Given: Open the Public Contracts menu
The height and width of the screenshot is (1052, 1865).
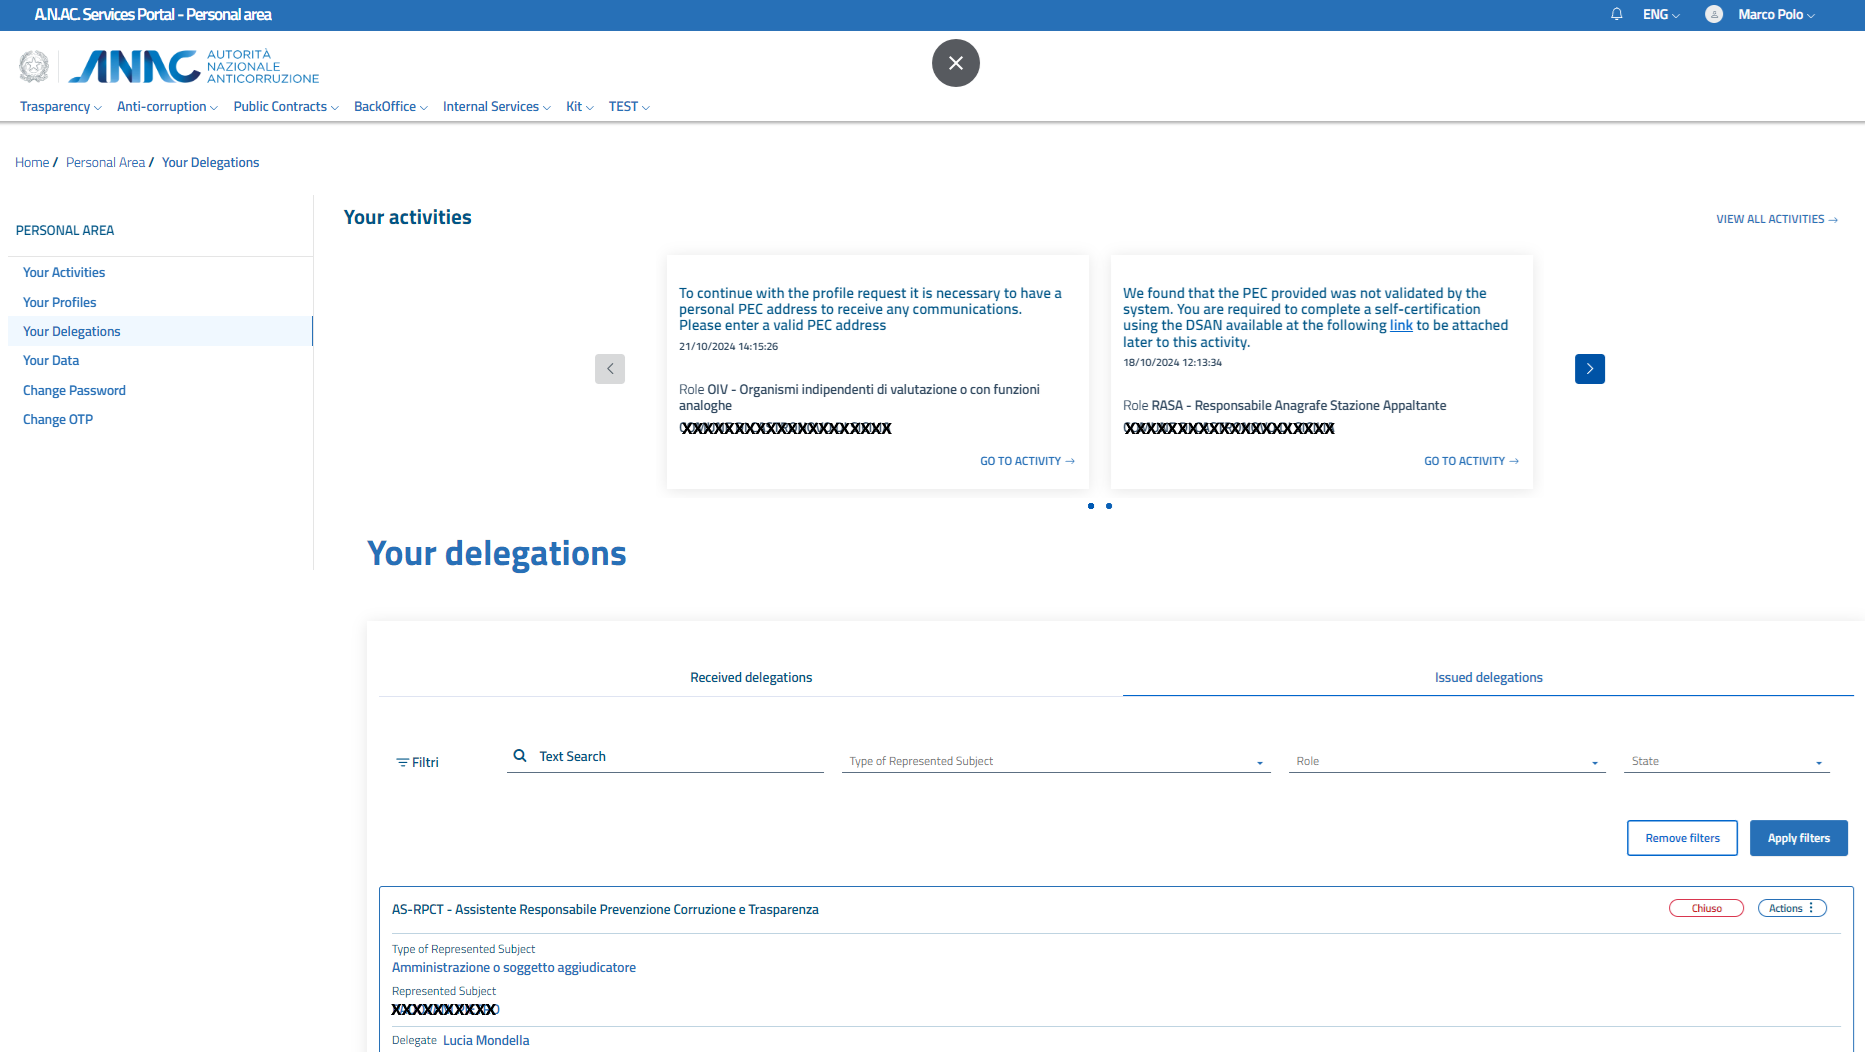Looking at the screenshot, I should [x=285, y=107].
